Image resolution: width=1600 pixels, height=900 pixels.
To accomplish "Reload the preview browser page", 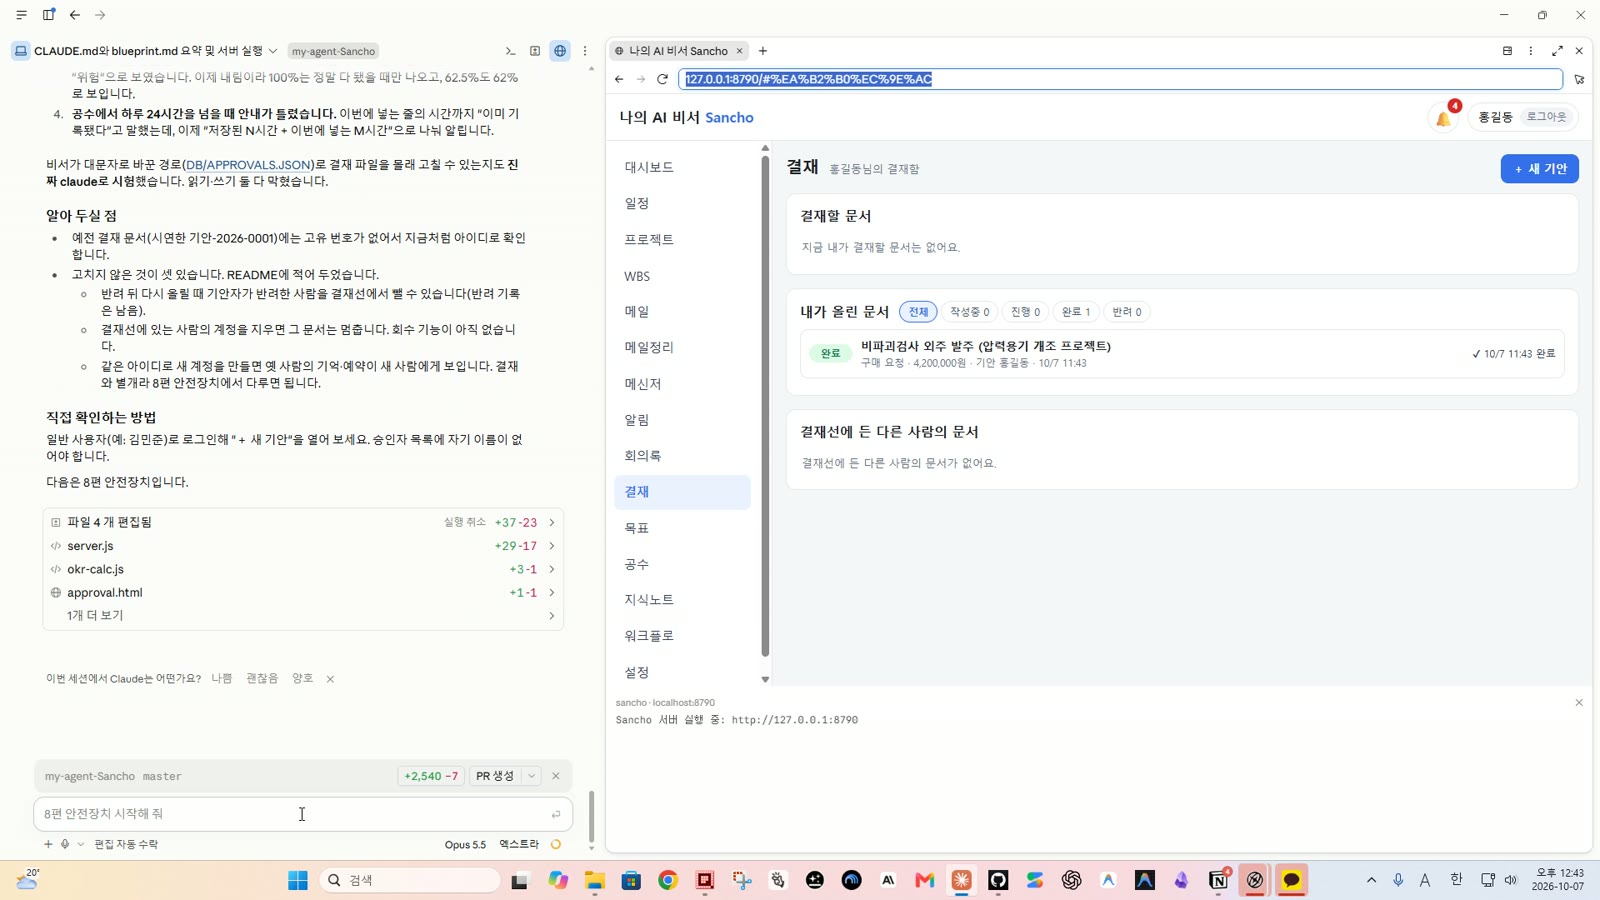I will 662,79.
